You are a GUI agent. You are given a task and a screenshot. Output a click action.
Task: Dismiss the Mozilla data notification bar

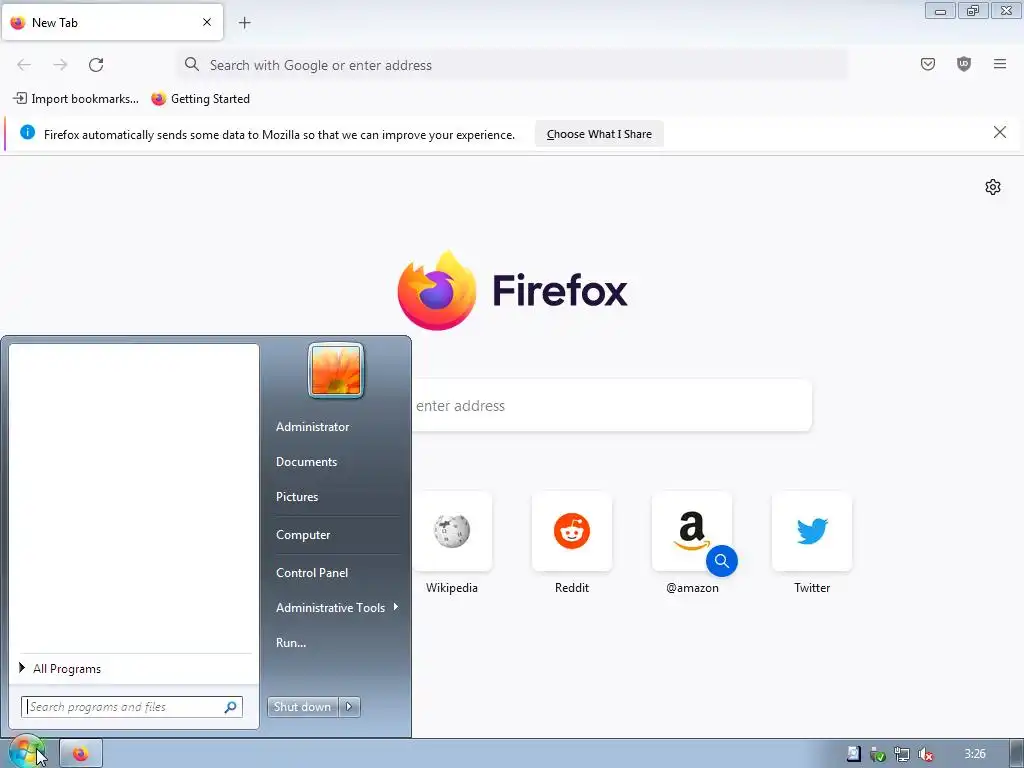pyautogui.click(x=999, y=133)
